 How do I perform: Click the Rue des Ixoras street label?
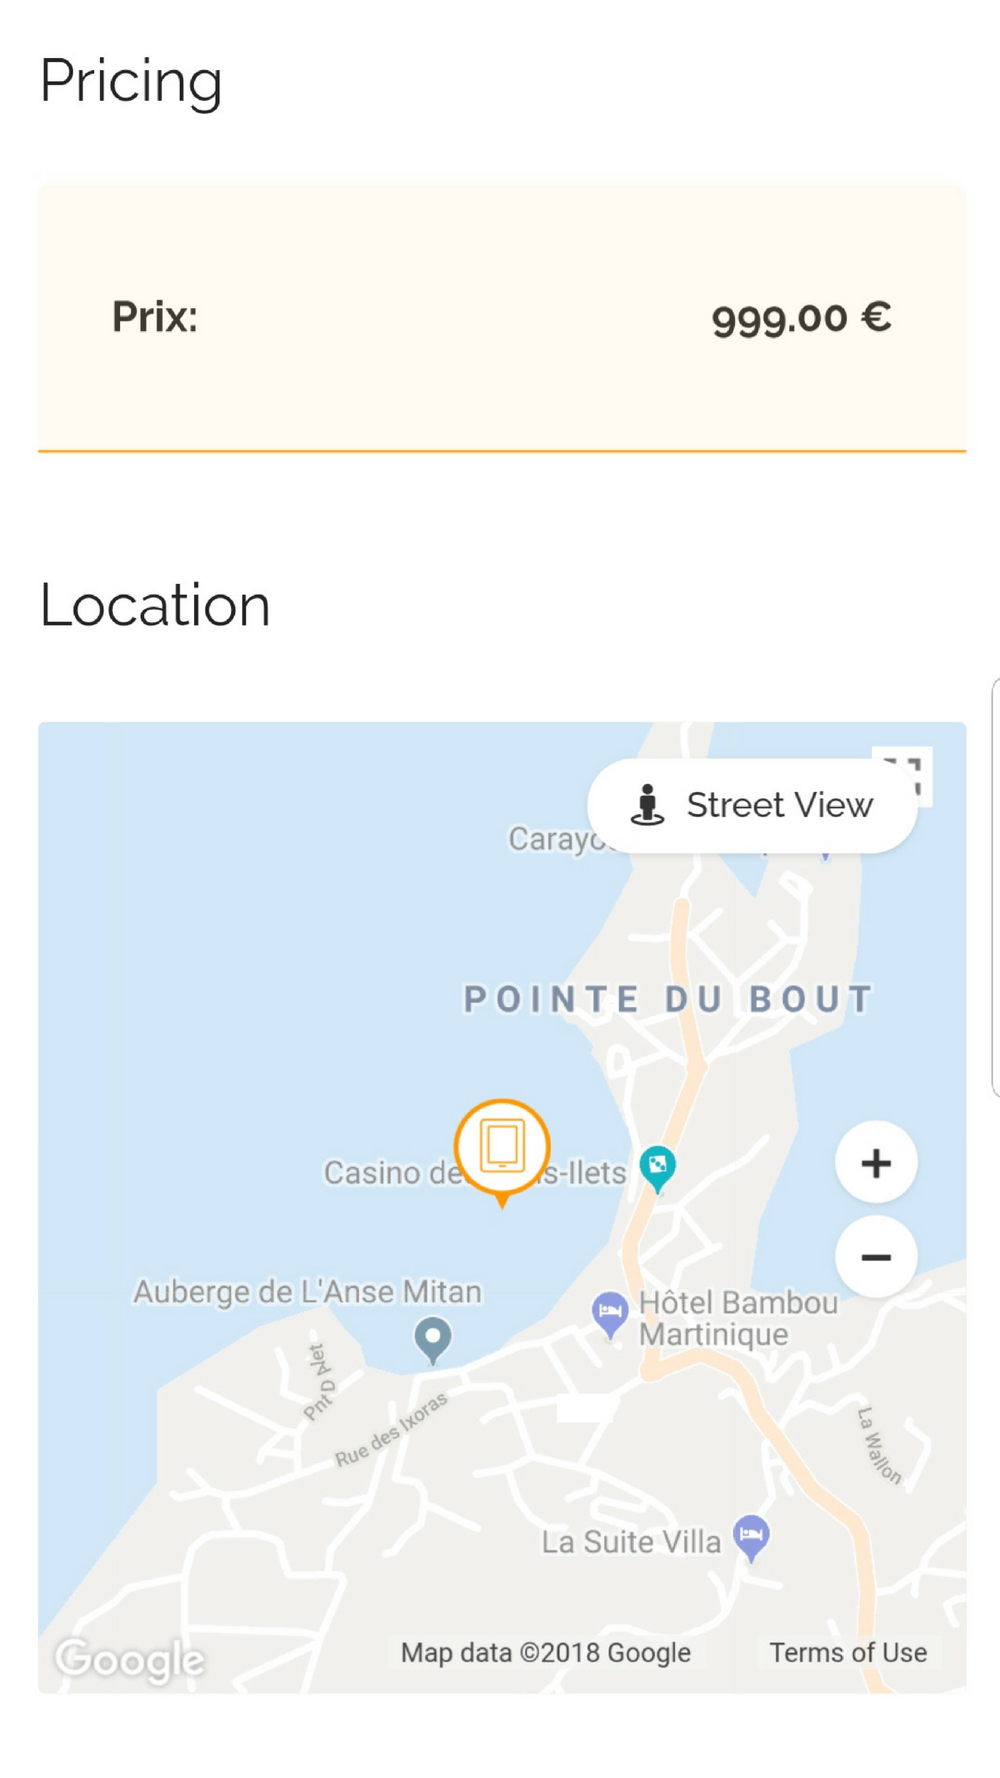tap(391, 1430)
